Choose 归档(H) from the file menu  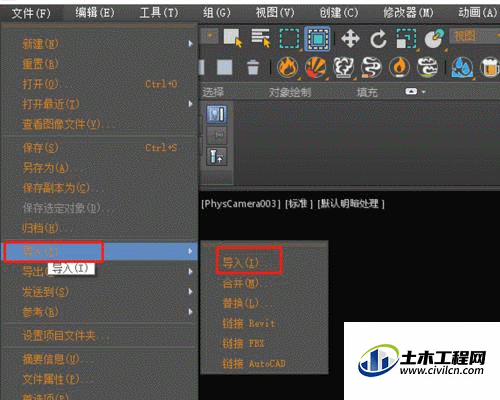point(99,228)
